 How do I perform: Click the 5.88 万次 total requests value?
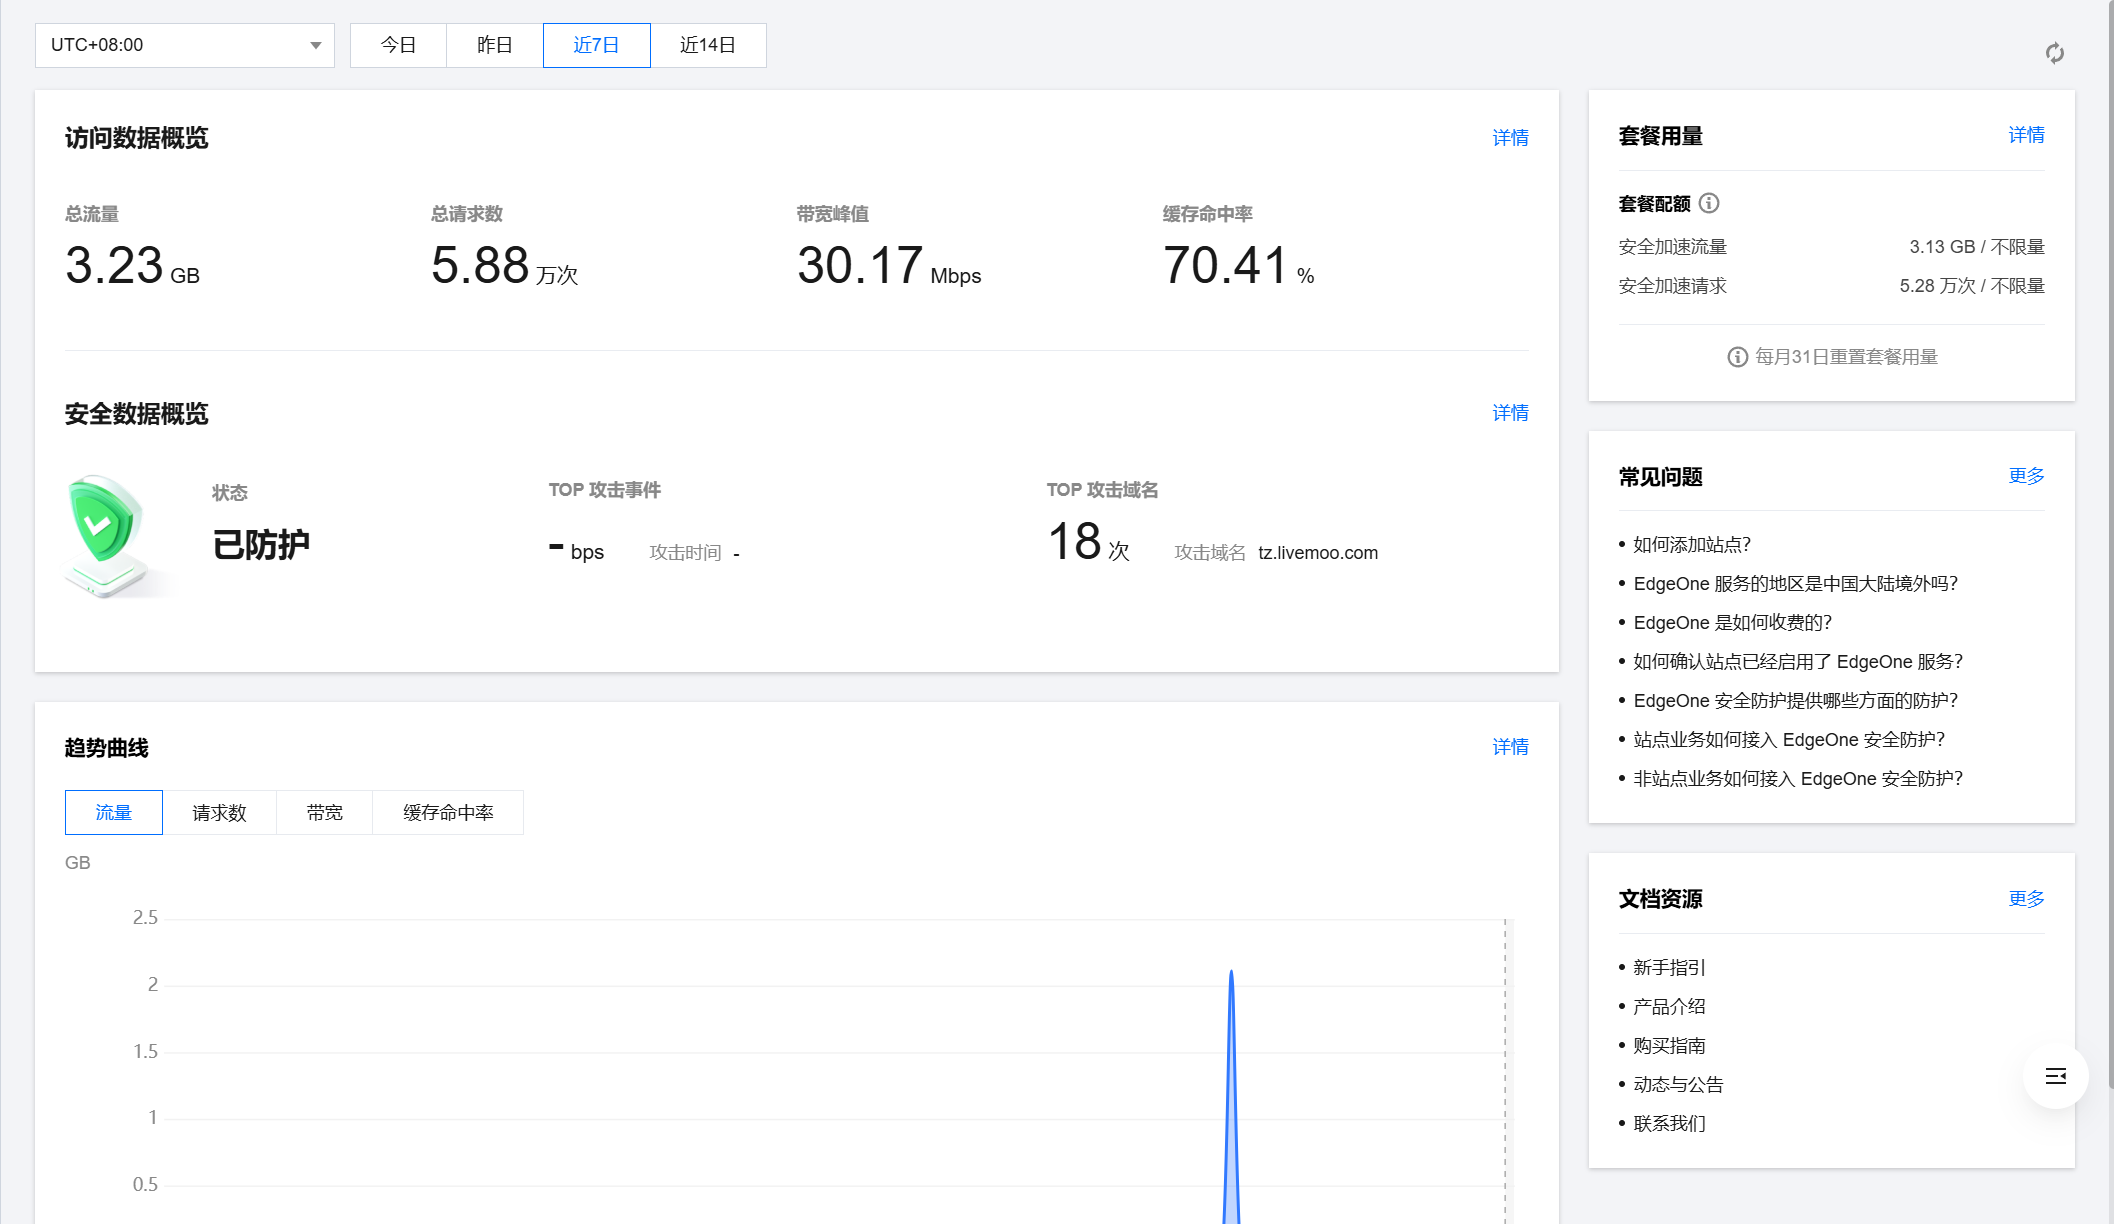505,266
